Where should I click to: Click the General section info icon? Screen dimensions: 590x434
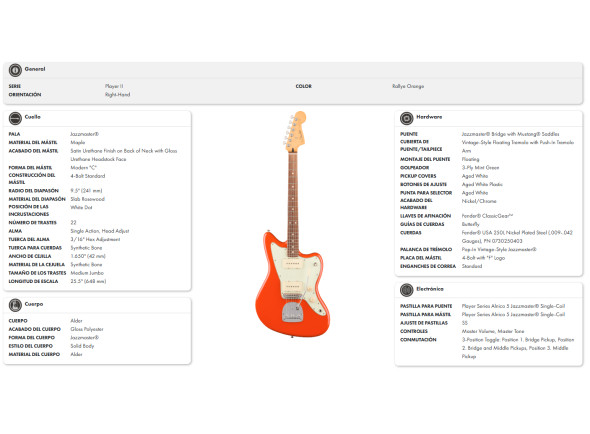click(15, 70)
